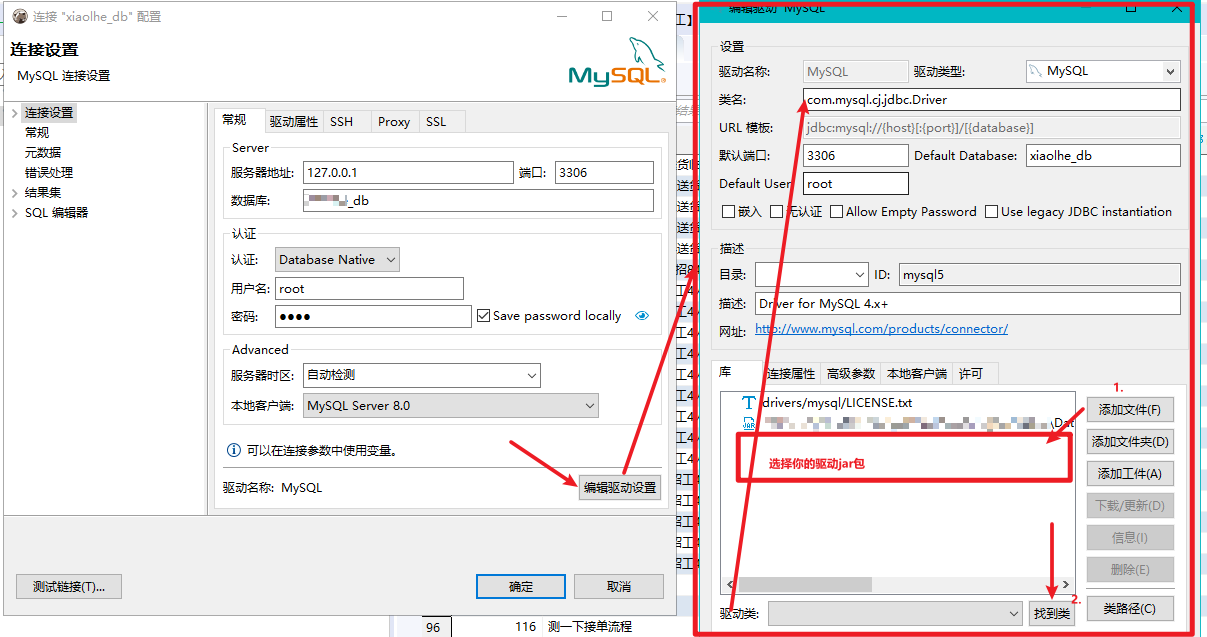Image resolution: width=1207 pixels, height=637 pixels.
Task: Expand the 结果集 tree node
Action: coord(14,193)
